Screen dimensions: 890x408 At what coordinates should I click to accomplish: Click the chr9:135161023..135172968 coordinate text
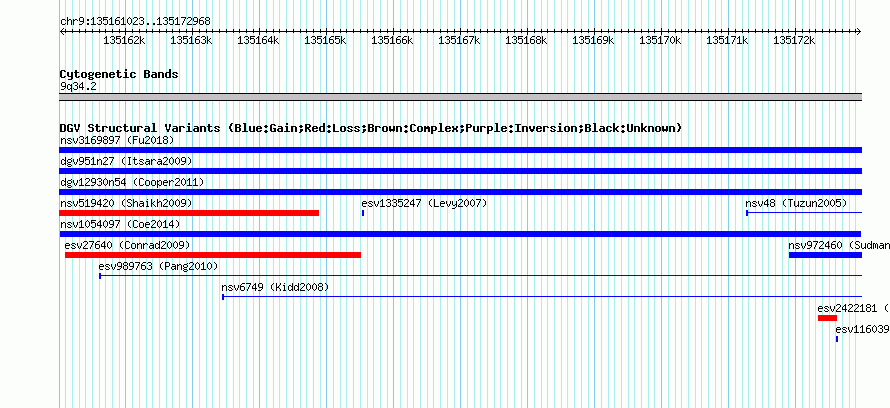click(x=135, y=22)
